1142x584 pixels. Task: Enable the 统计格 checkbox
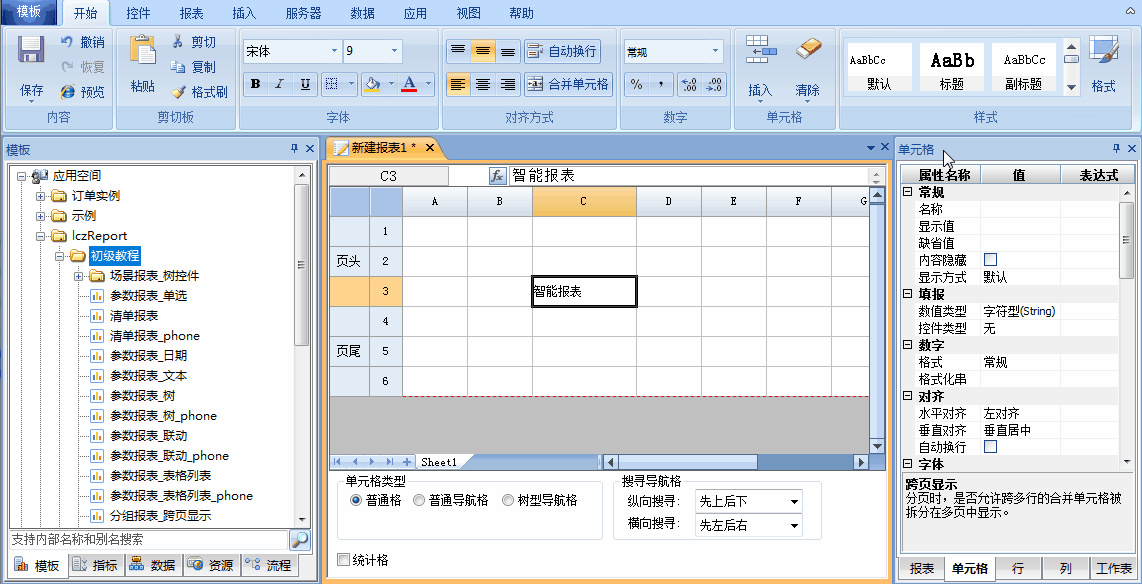tap(344, 560)
